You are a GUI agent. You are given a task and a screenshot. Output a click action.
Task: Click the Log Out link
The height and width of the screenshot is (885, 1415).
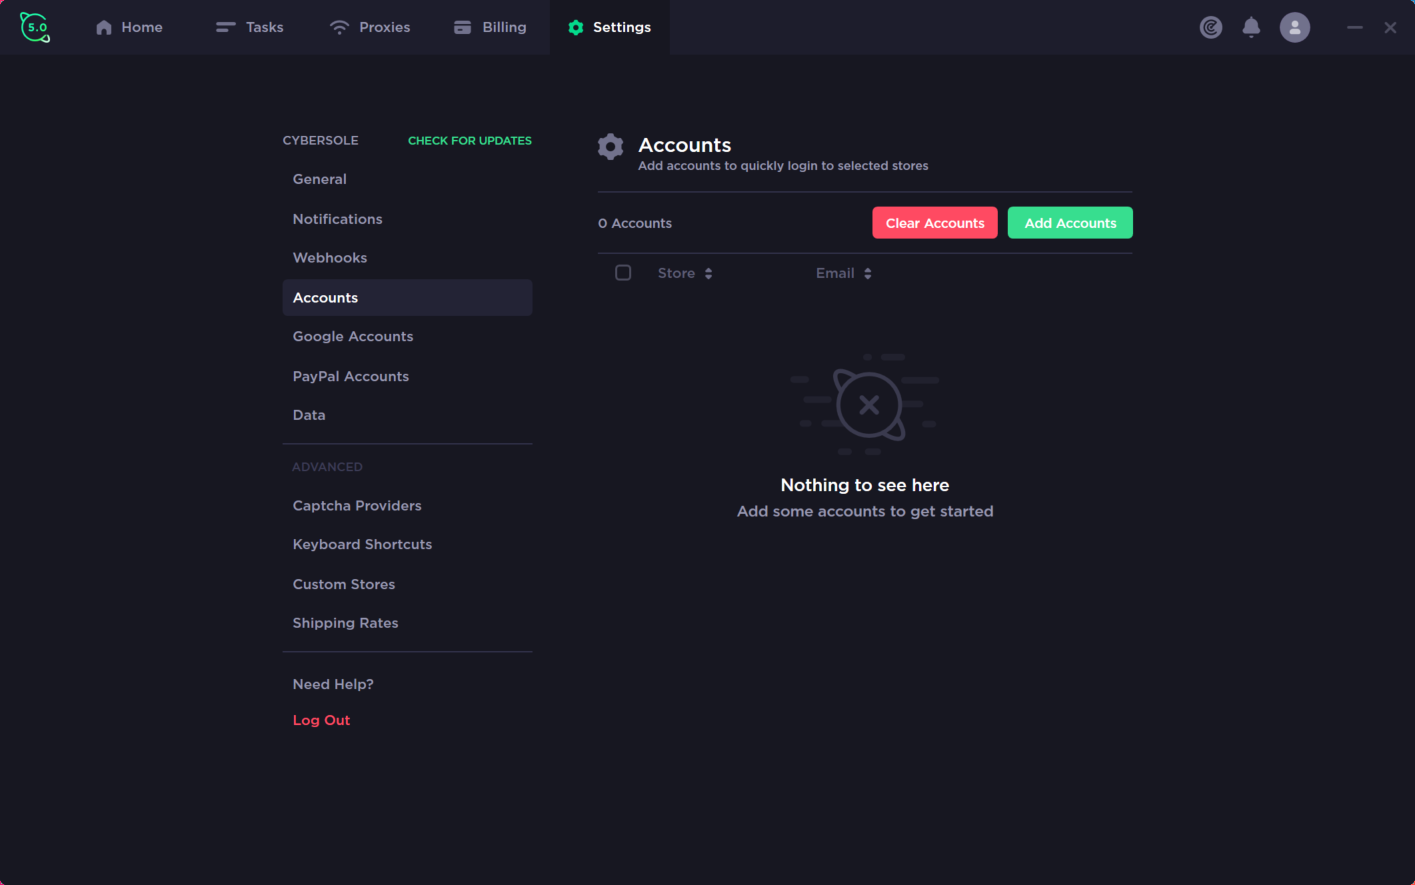[321, 720]
